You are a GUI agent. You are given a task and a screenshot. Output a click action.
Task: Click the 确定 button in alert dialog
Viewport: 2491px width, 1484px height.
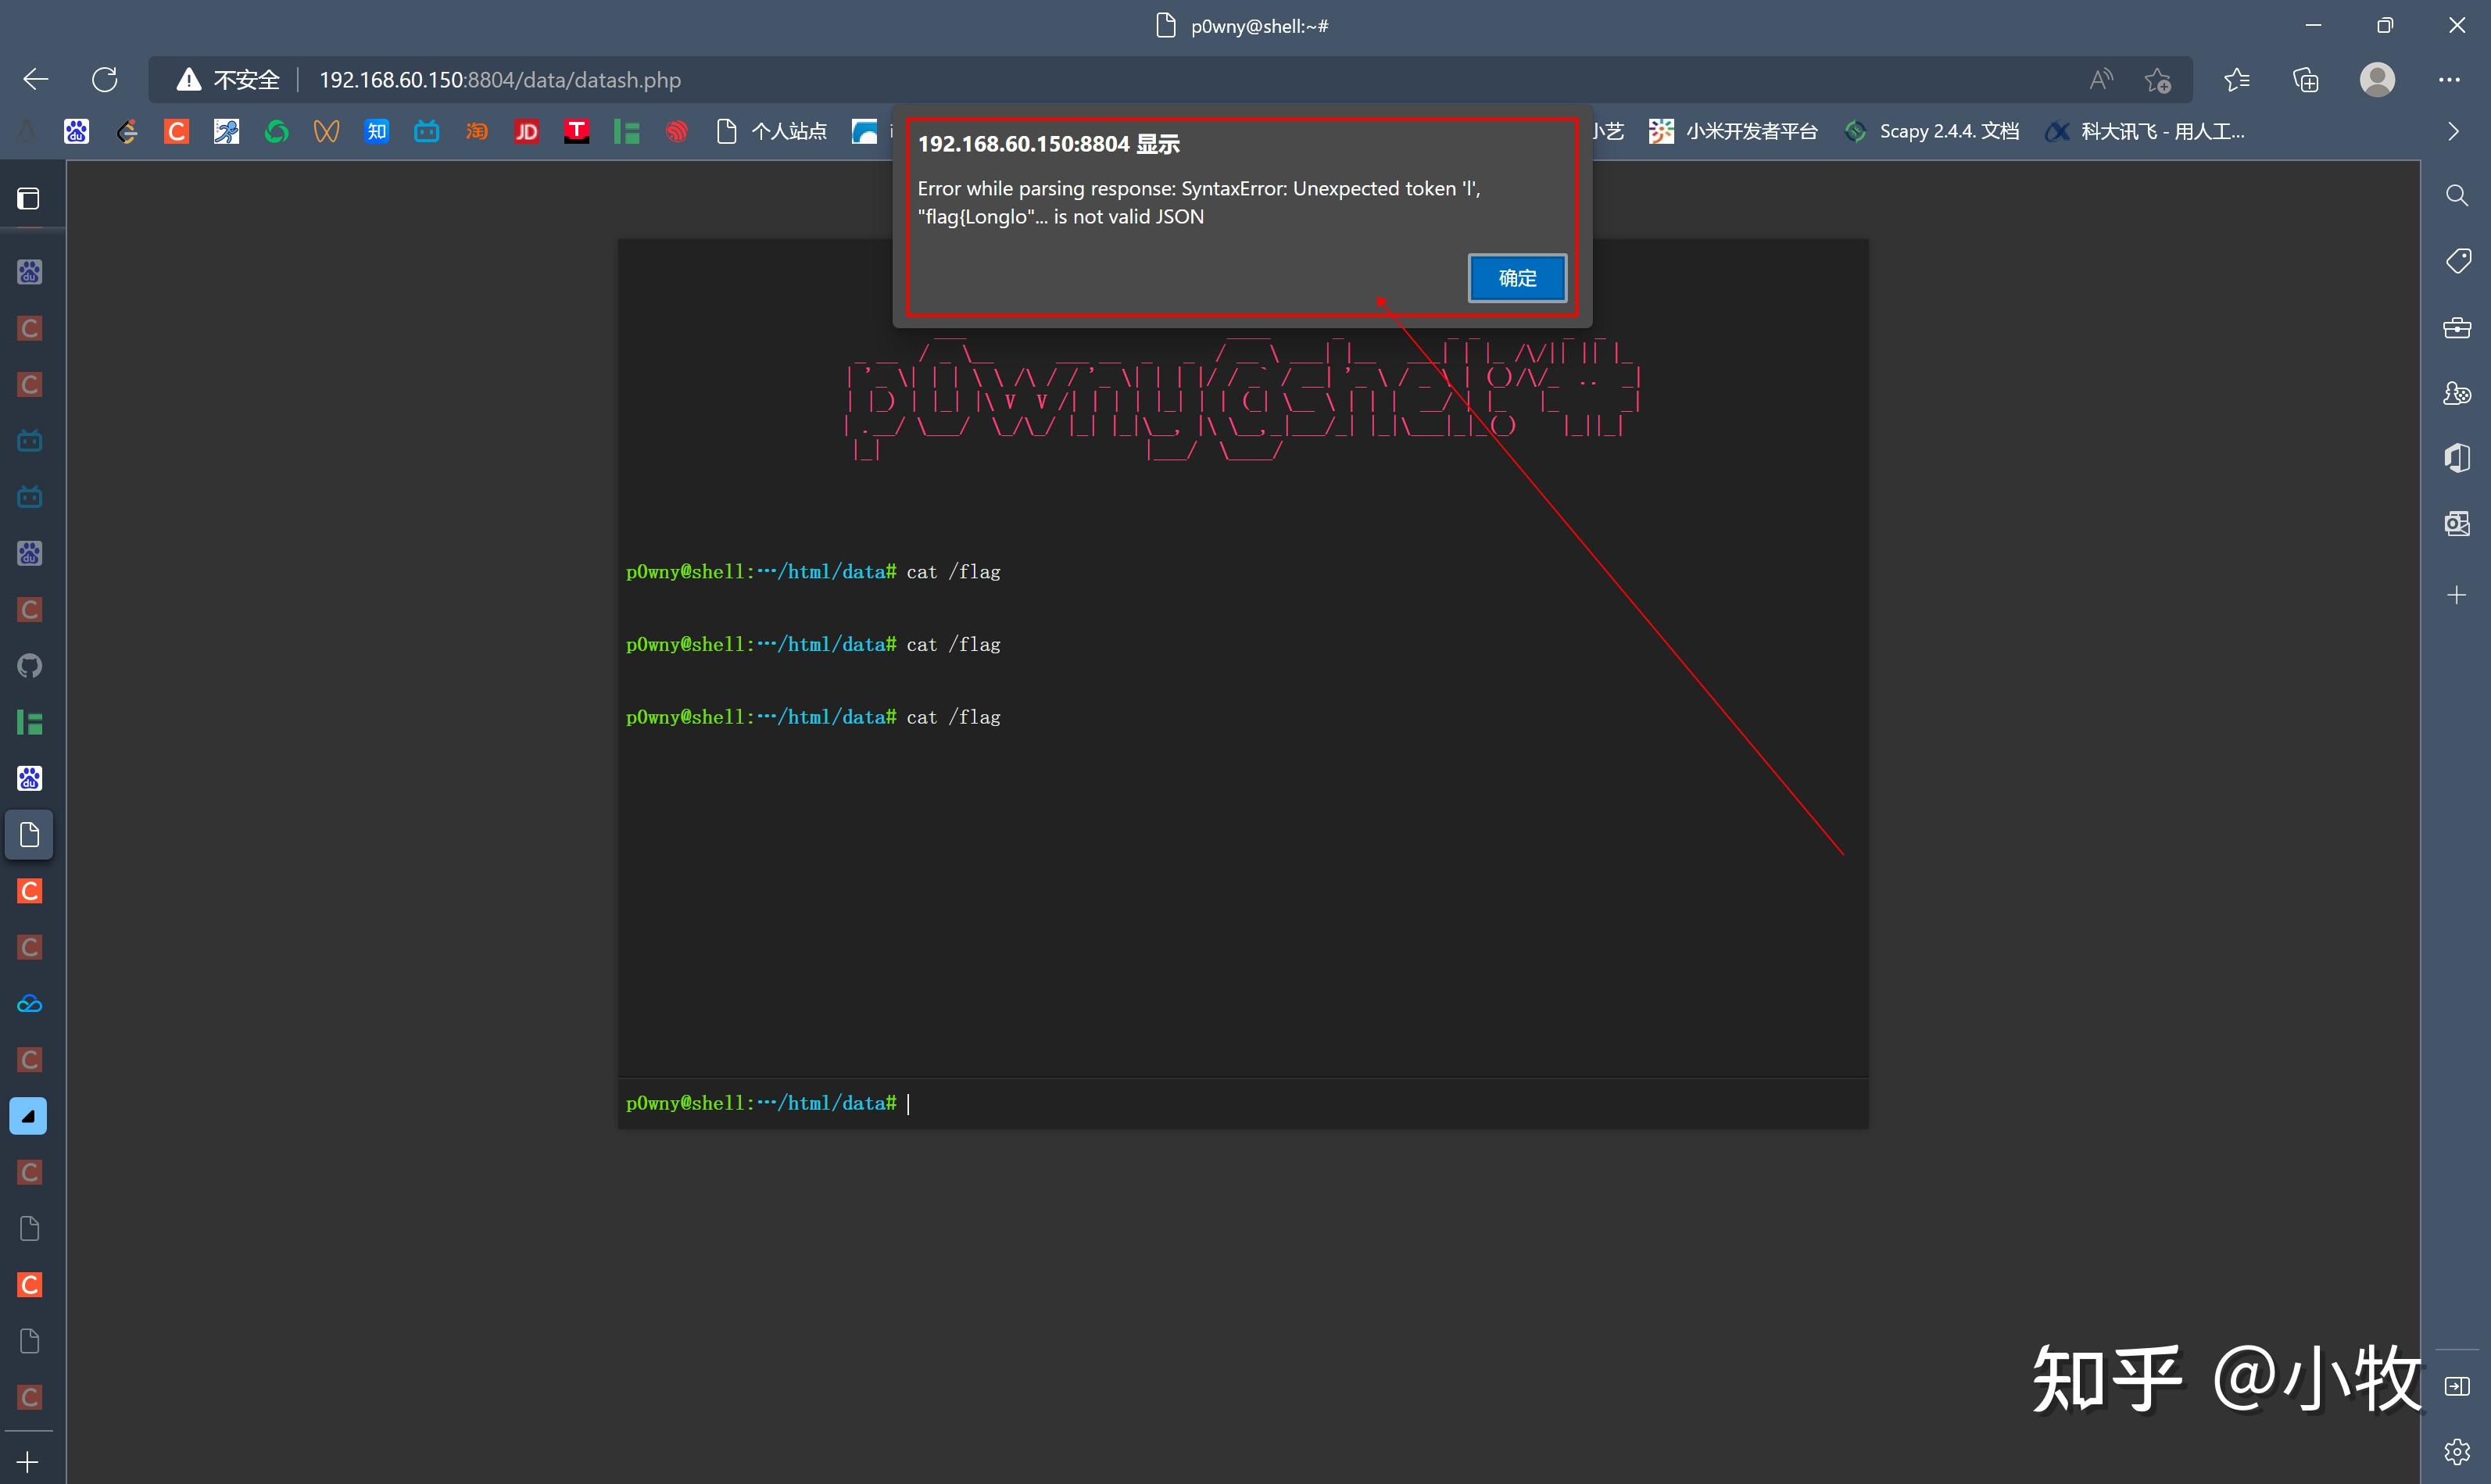tap(1516, 278)
